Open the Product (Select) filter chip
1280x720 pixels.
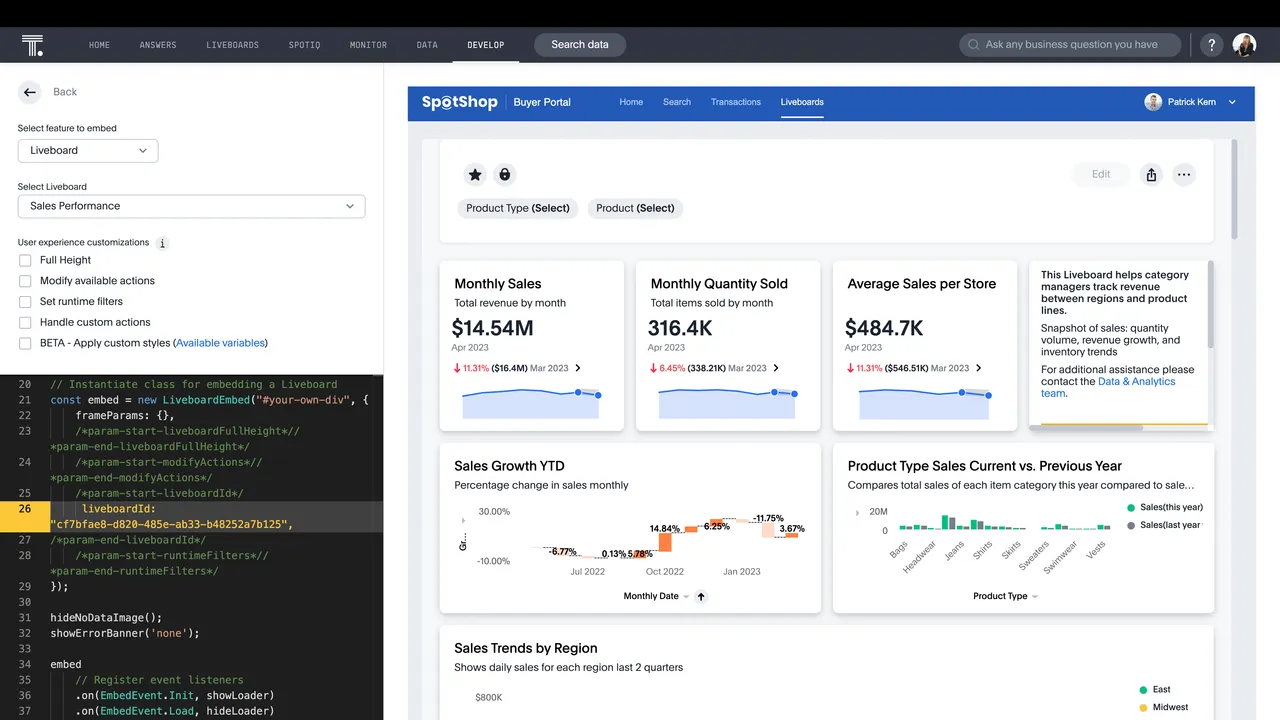tap(635, 208)
